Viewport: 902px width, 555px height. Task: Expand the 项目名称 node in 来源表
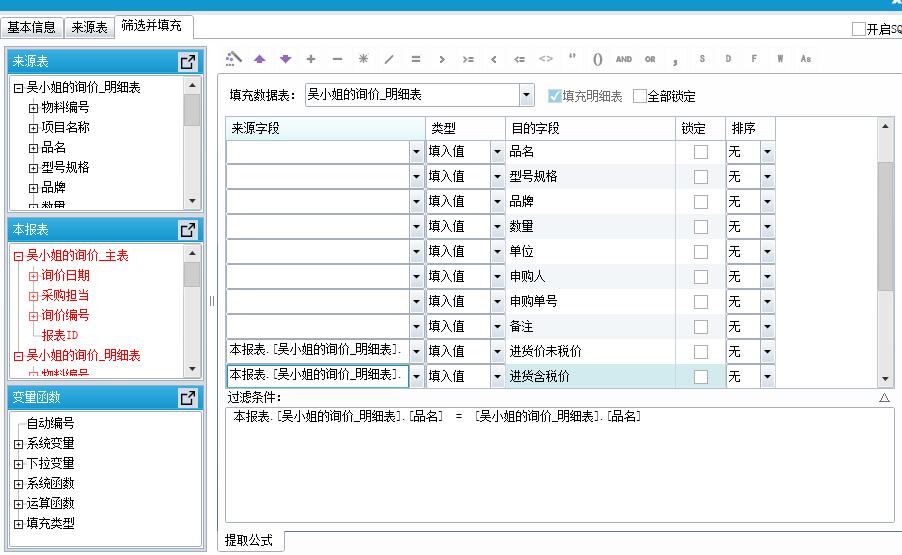tap(33, 128)
